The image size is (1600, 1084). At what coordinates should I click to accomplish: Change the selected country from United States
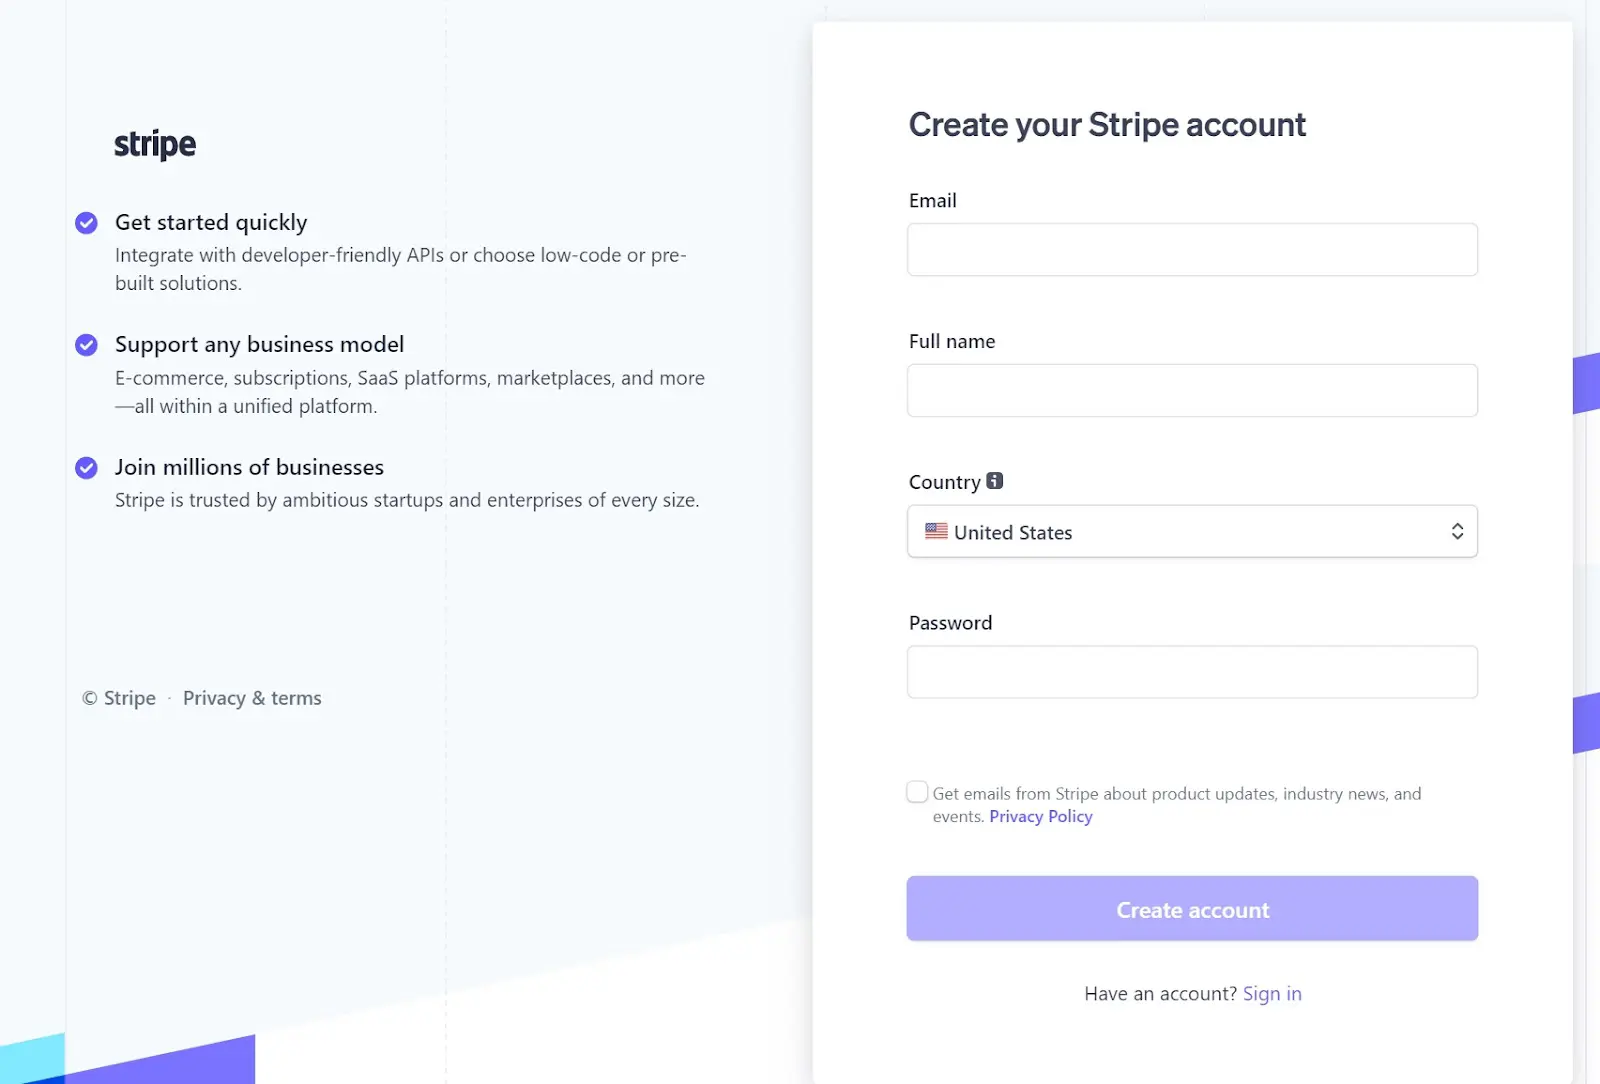(x=1192, y=531)
